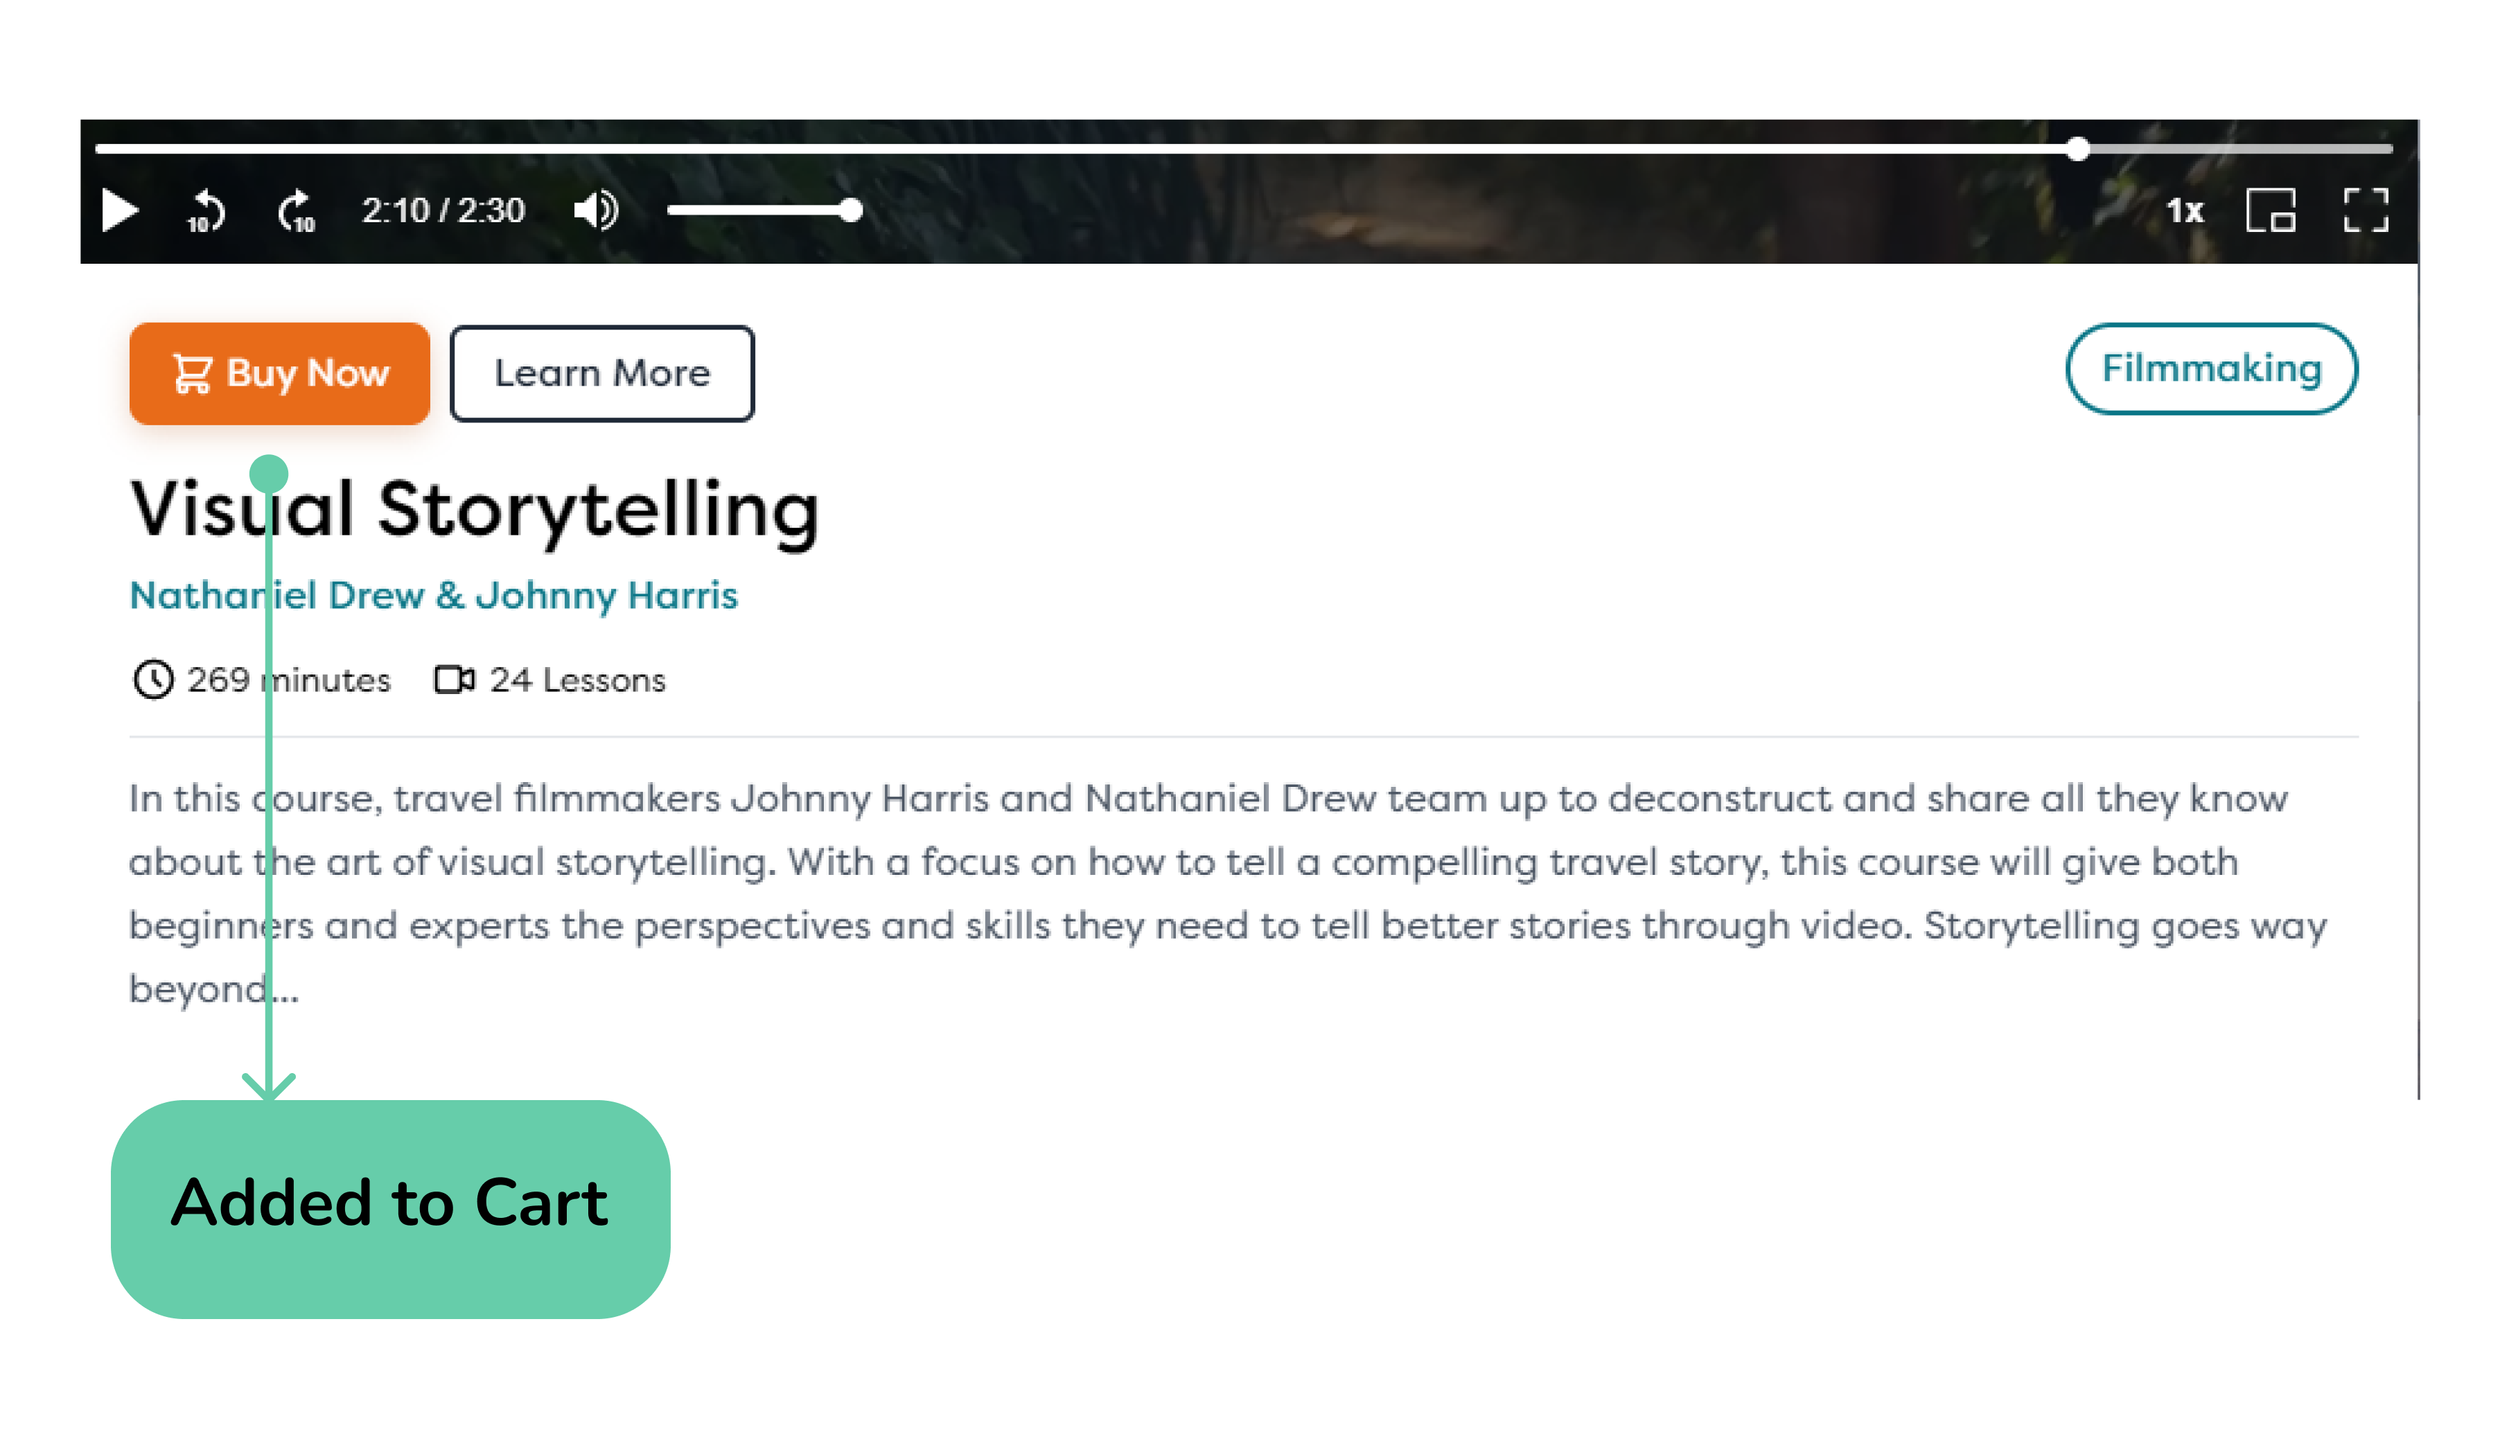
Task: Open the 1x playback speed selector
Action: point(2184,211)
